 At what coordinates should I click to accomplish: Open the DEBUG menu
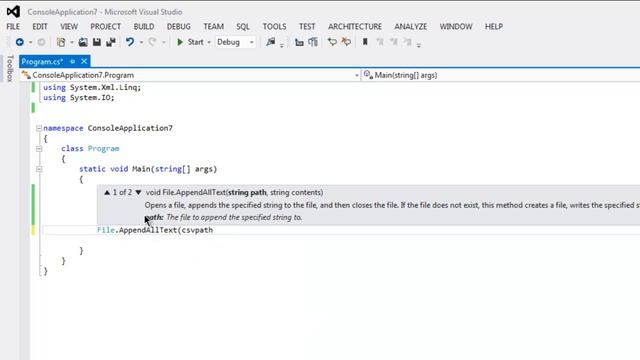point(178,27)
